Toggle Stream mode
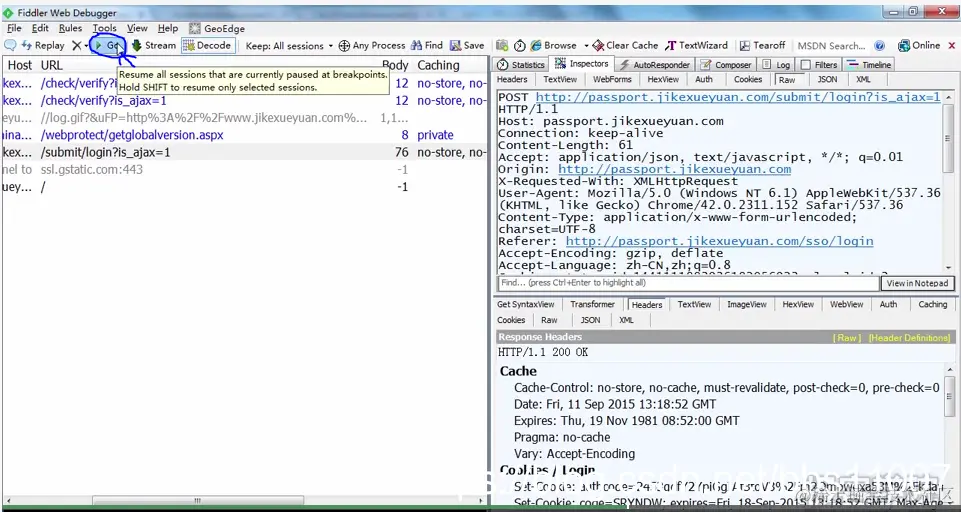Image resolution: width=961 pixels, height=512 pixels. (154, 45)
